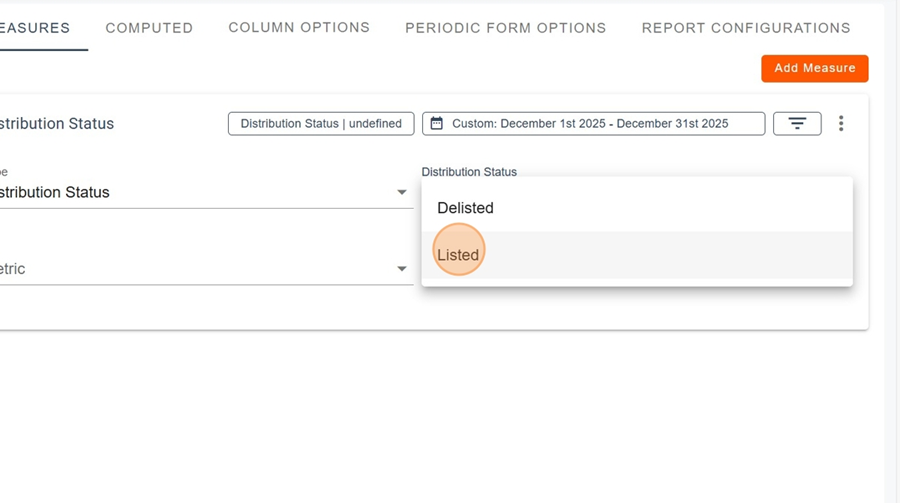Viewport: 900px width, 503px height.
Task: Click the Add Measure button
Action: [x=815, y=68]
